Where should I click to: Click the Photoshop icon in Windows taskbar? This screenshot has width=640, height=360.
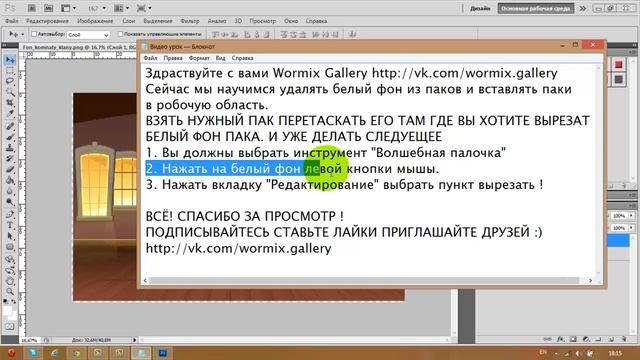(x=163, y=353)
